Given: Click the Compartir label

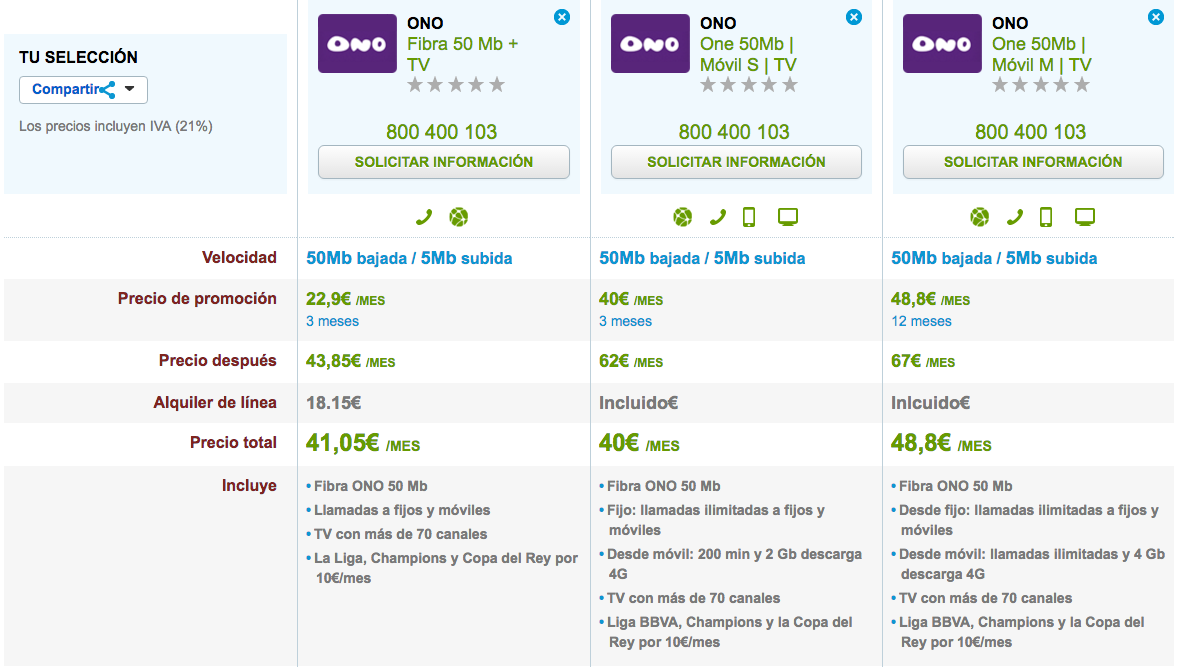Looking at the screenshot, I should [x=65, y=89].
